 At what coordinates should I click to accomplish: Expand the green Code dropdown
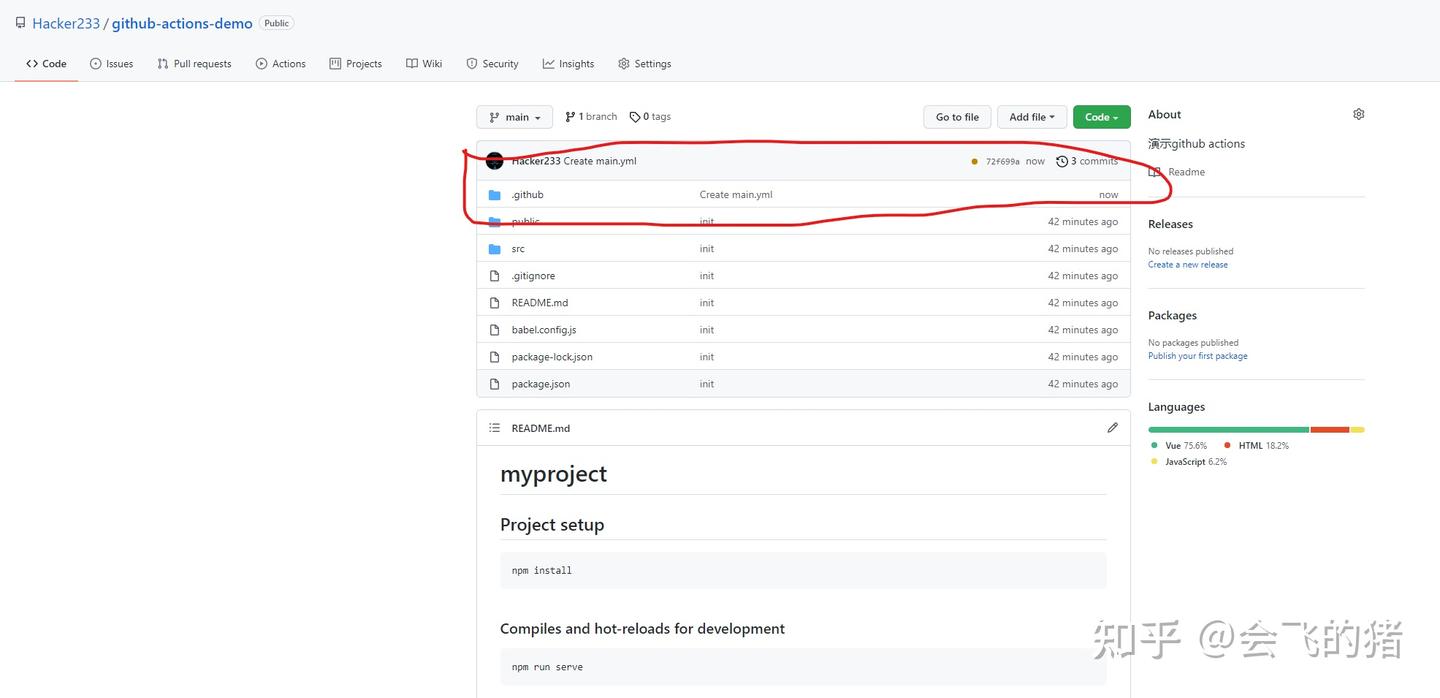point(1101,116)
